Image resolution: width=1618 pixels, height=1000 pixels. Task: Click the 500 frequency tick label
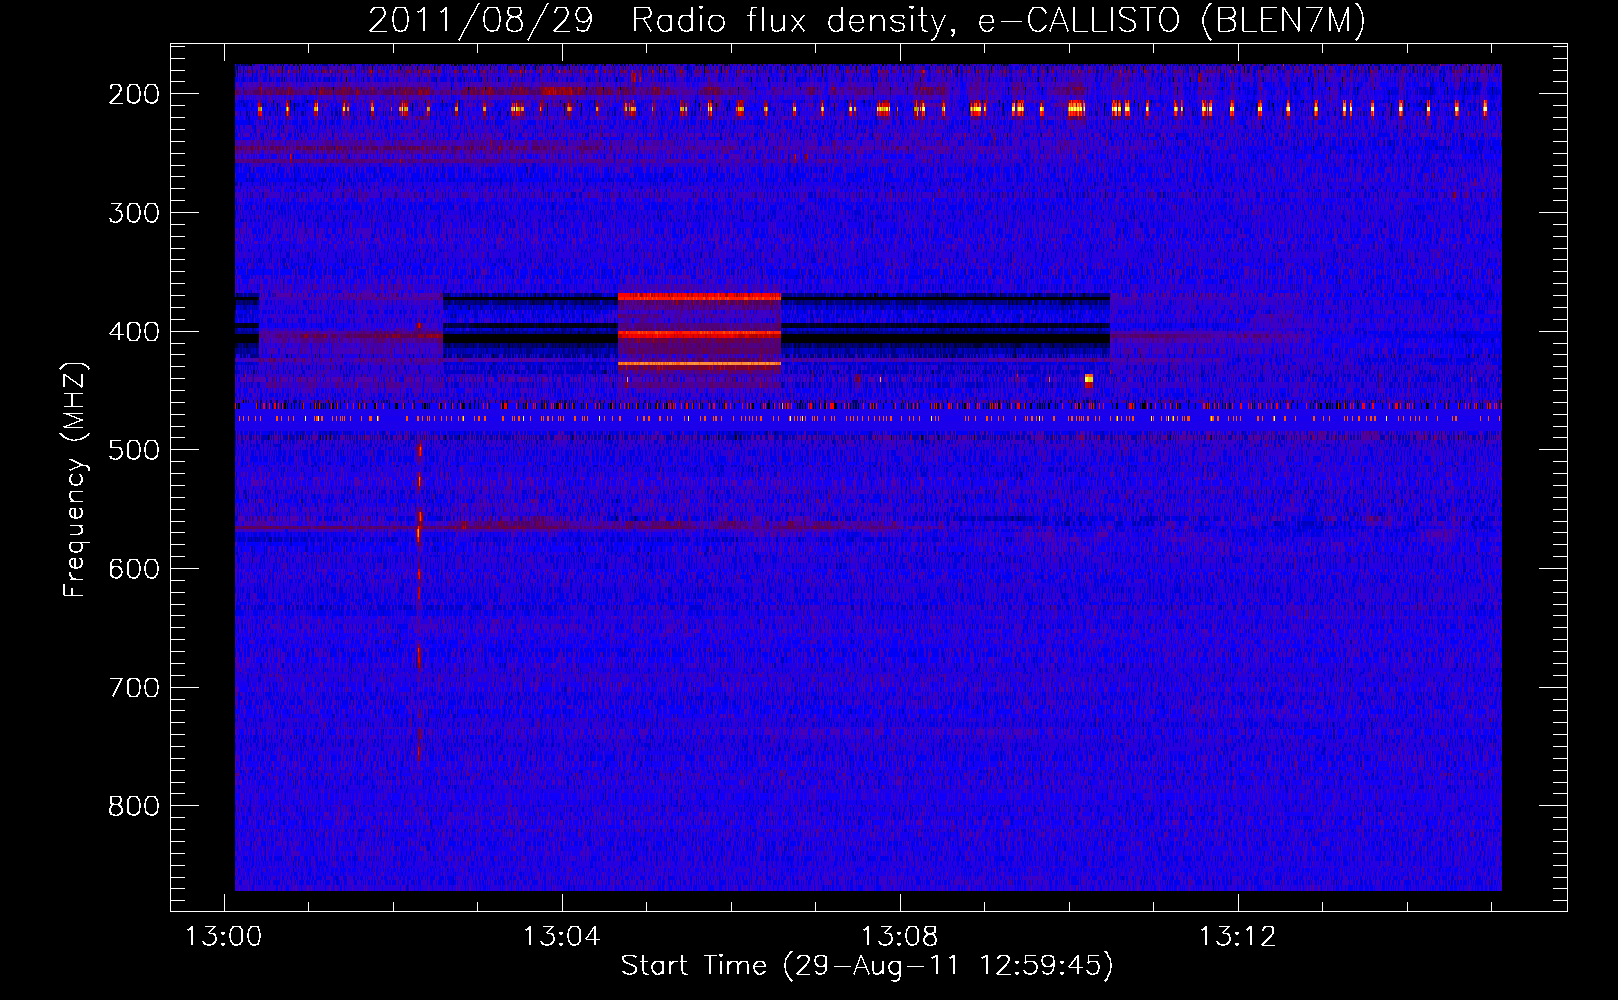point(133,450)
